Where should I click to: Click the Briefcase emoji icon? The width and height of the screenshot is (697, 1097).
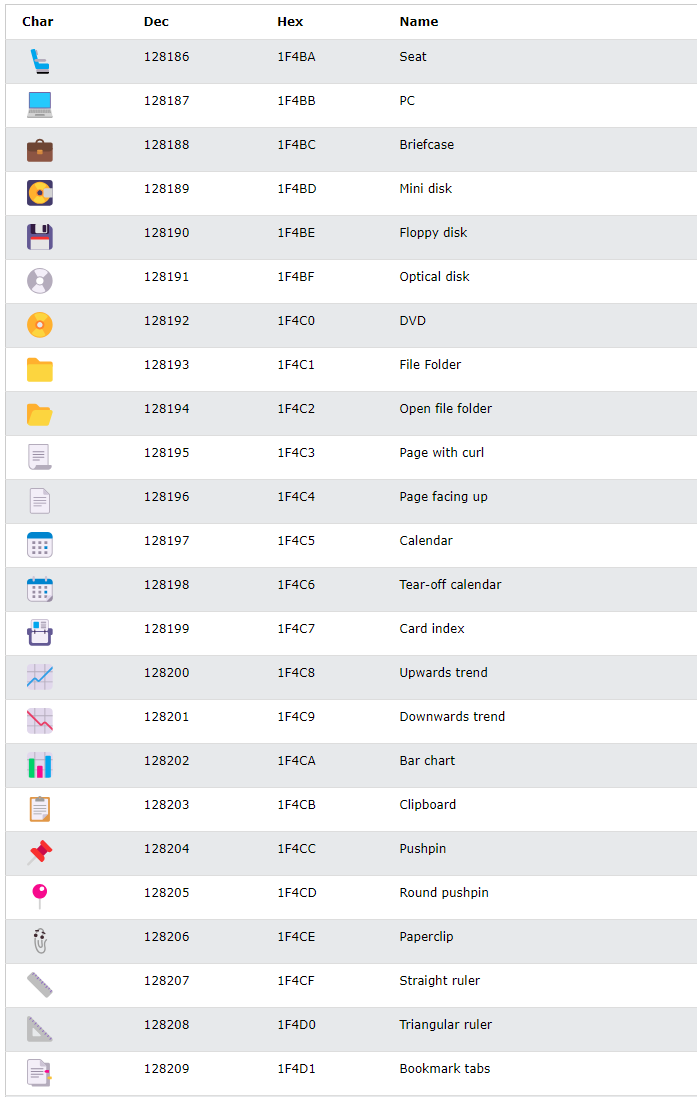[40, 150]
